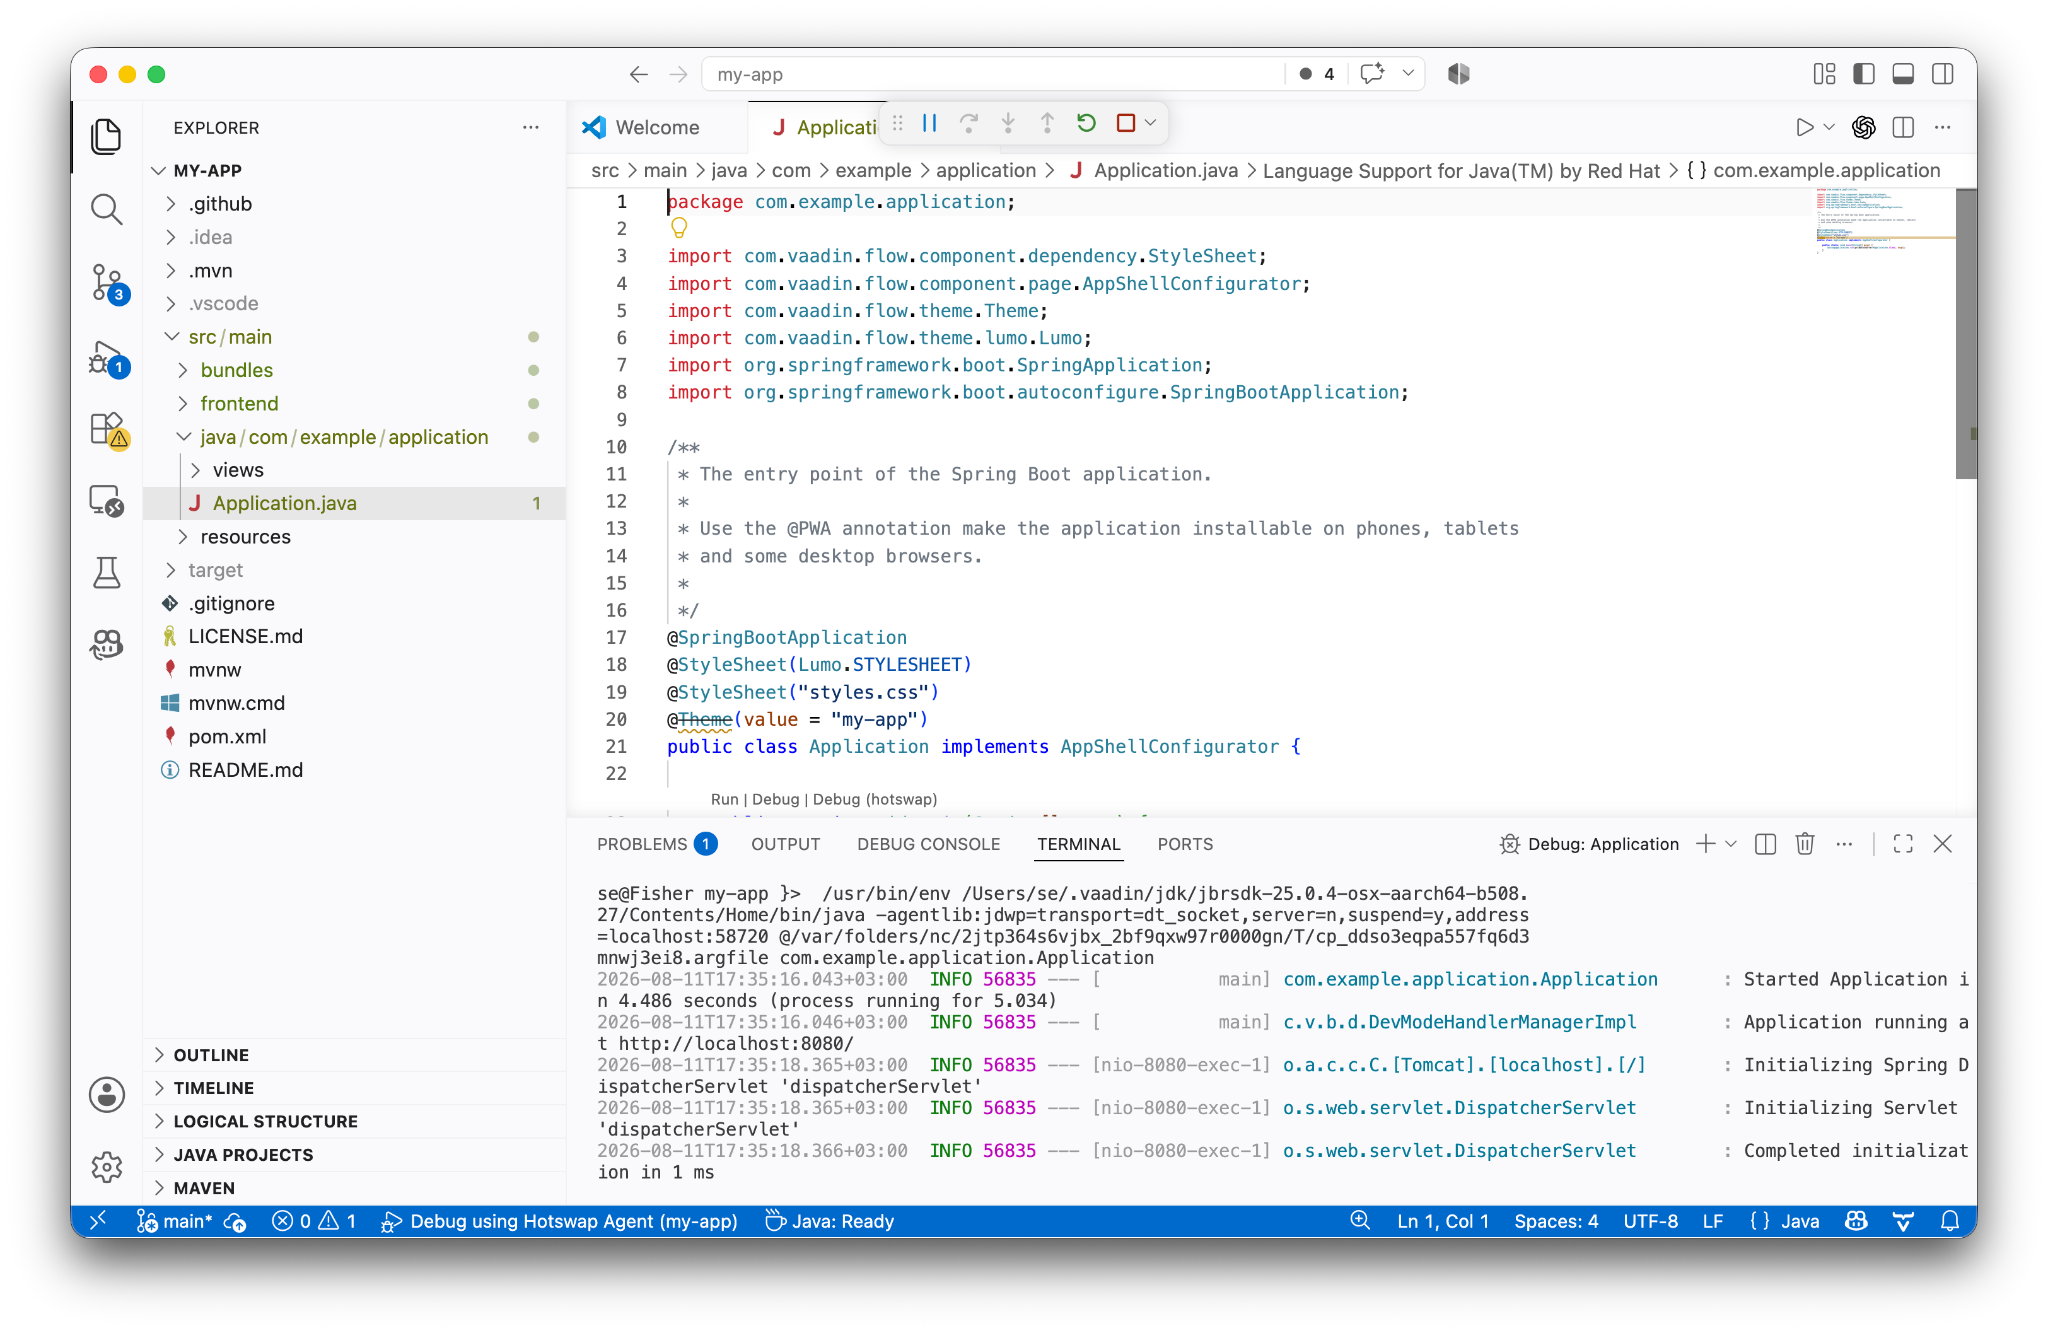Toggle the primary side bar visibility
The image size is (2048, 1332).
coord(1864,74)
